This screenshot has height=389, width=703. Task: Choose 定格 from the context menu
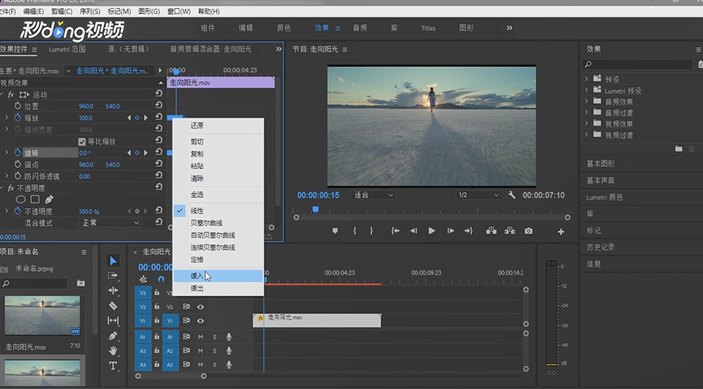[x=218, y=259]
